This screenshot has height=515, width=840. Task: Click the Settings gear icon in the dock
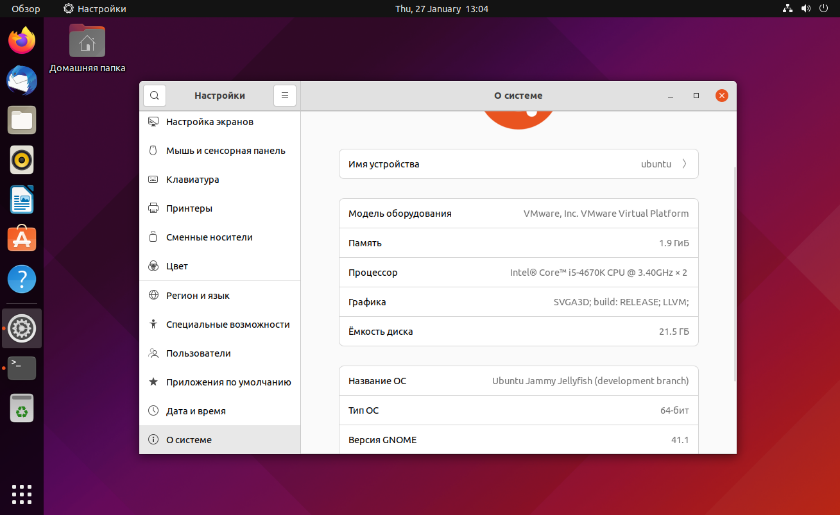21,328
